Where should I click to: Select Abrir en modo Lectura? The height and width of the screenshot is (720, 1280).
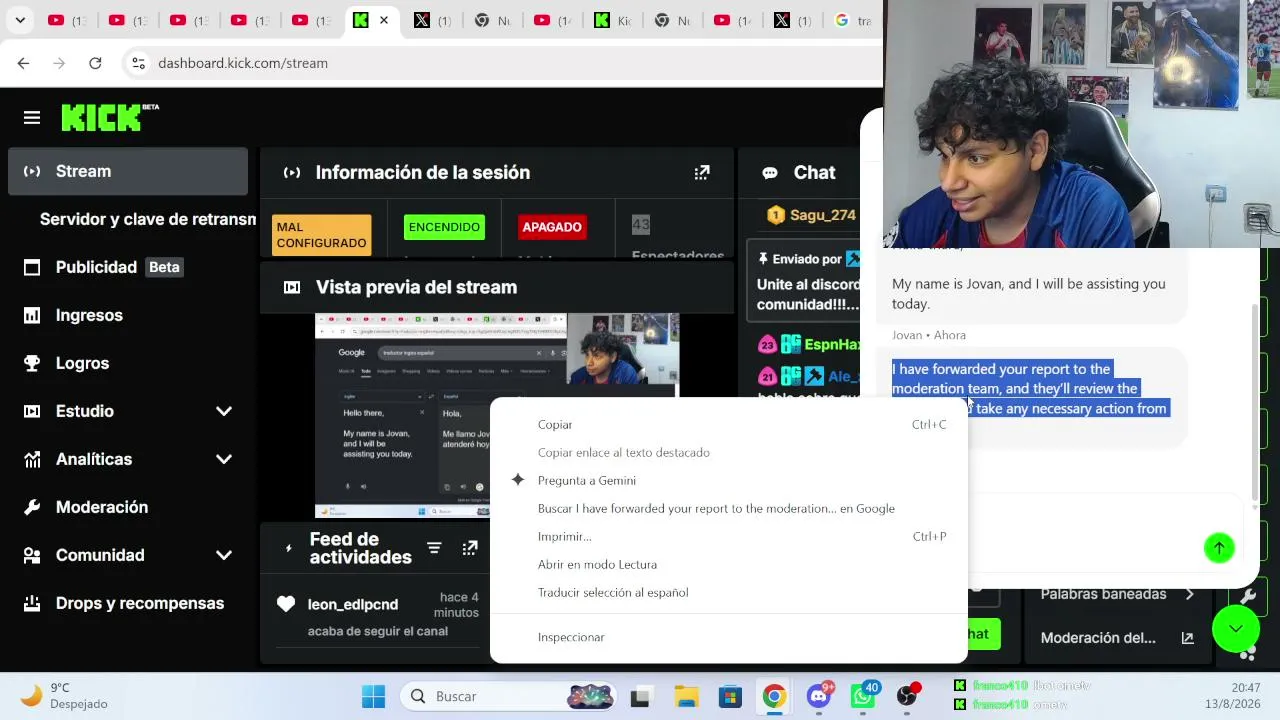[x=728, y=565]
